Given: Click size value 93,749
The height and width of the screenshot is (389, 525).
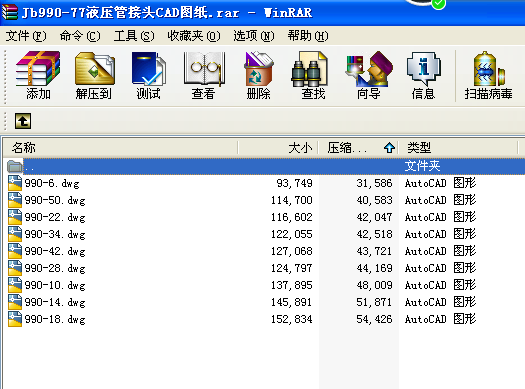Looking at the screenshot, I should click(x=294, y=183).
